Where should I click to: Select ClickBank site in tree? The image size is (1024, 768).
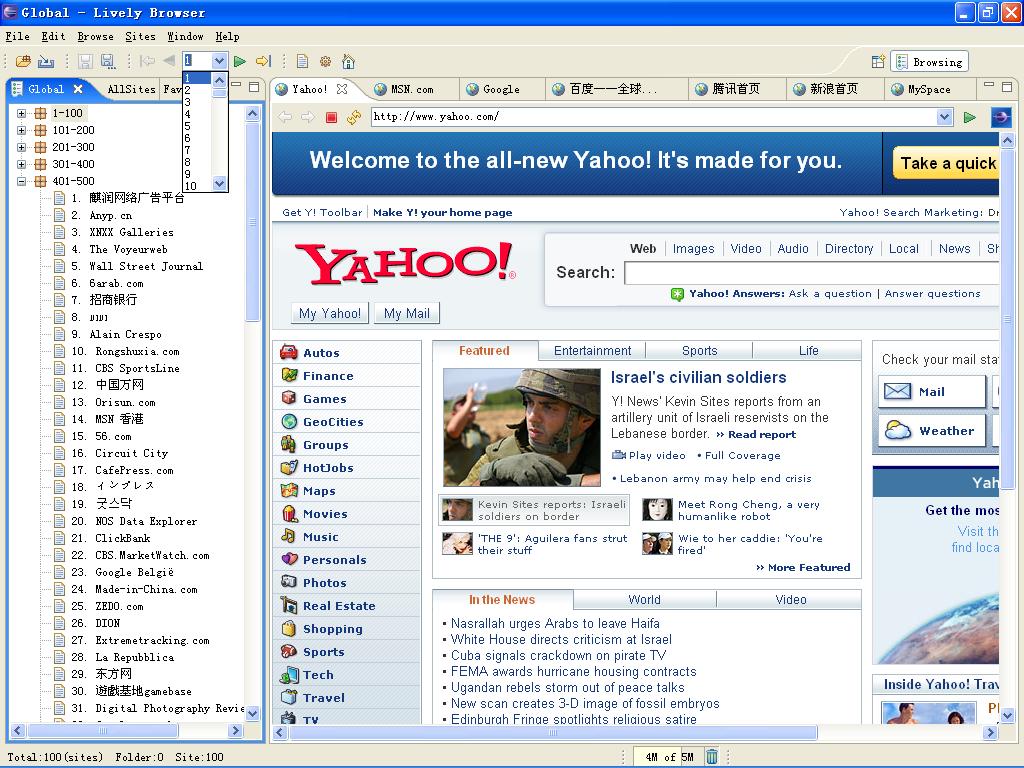pyautogui.click(x=123, y=538)
